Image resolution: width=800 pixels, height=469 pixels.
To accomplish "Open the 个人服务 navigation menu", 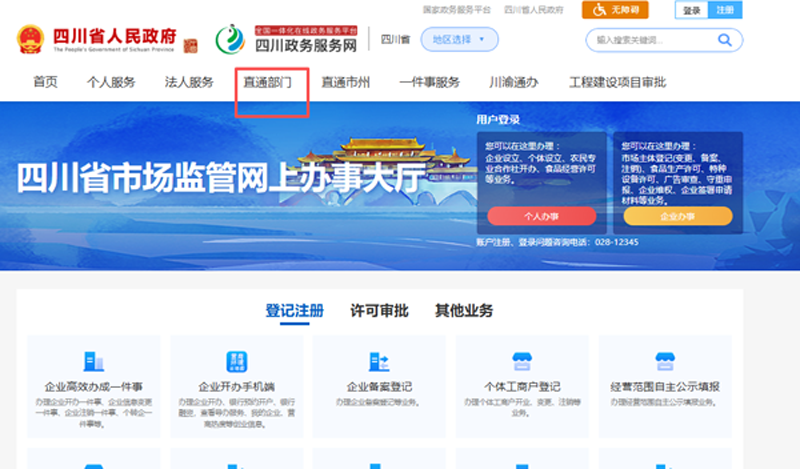I will pyautogui.click(x=111, y=82).
